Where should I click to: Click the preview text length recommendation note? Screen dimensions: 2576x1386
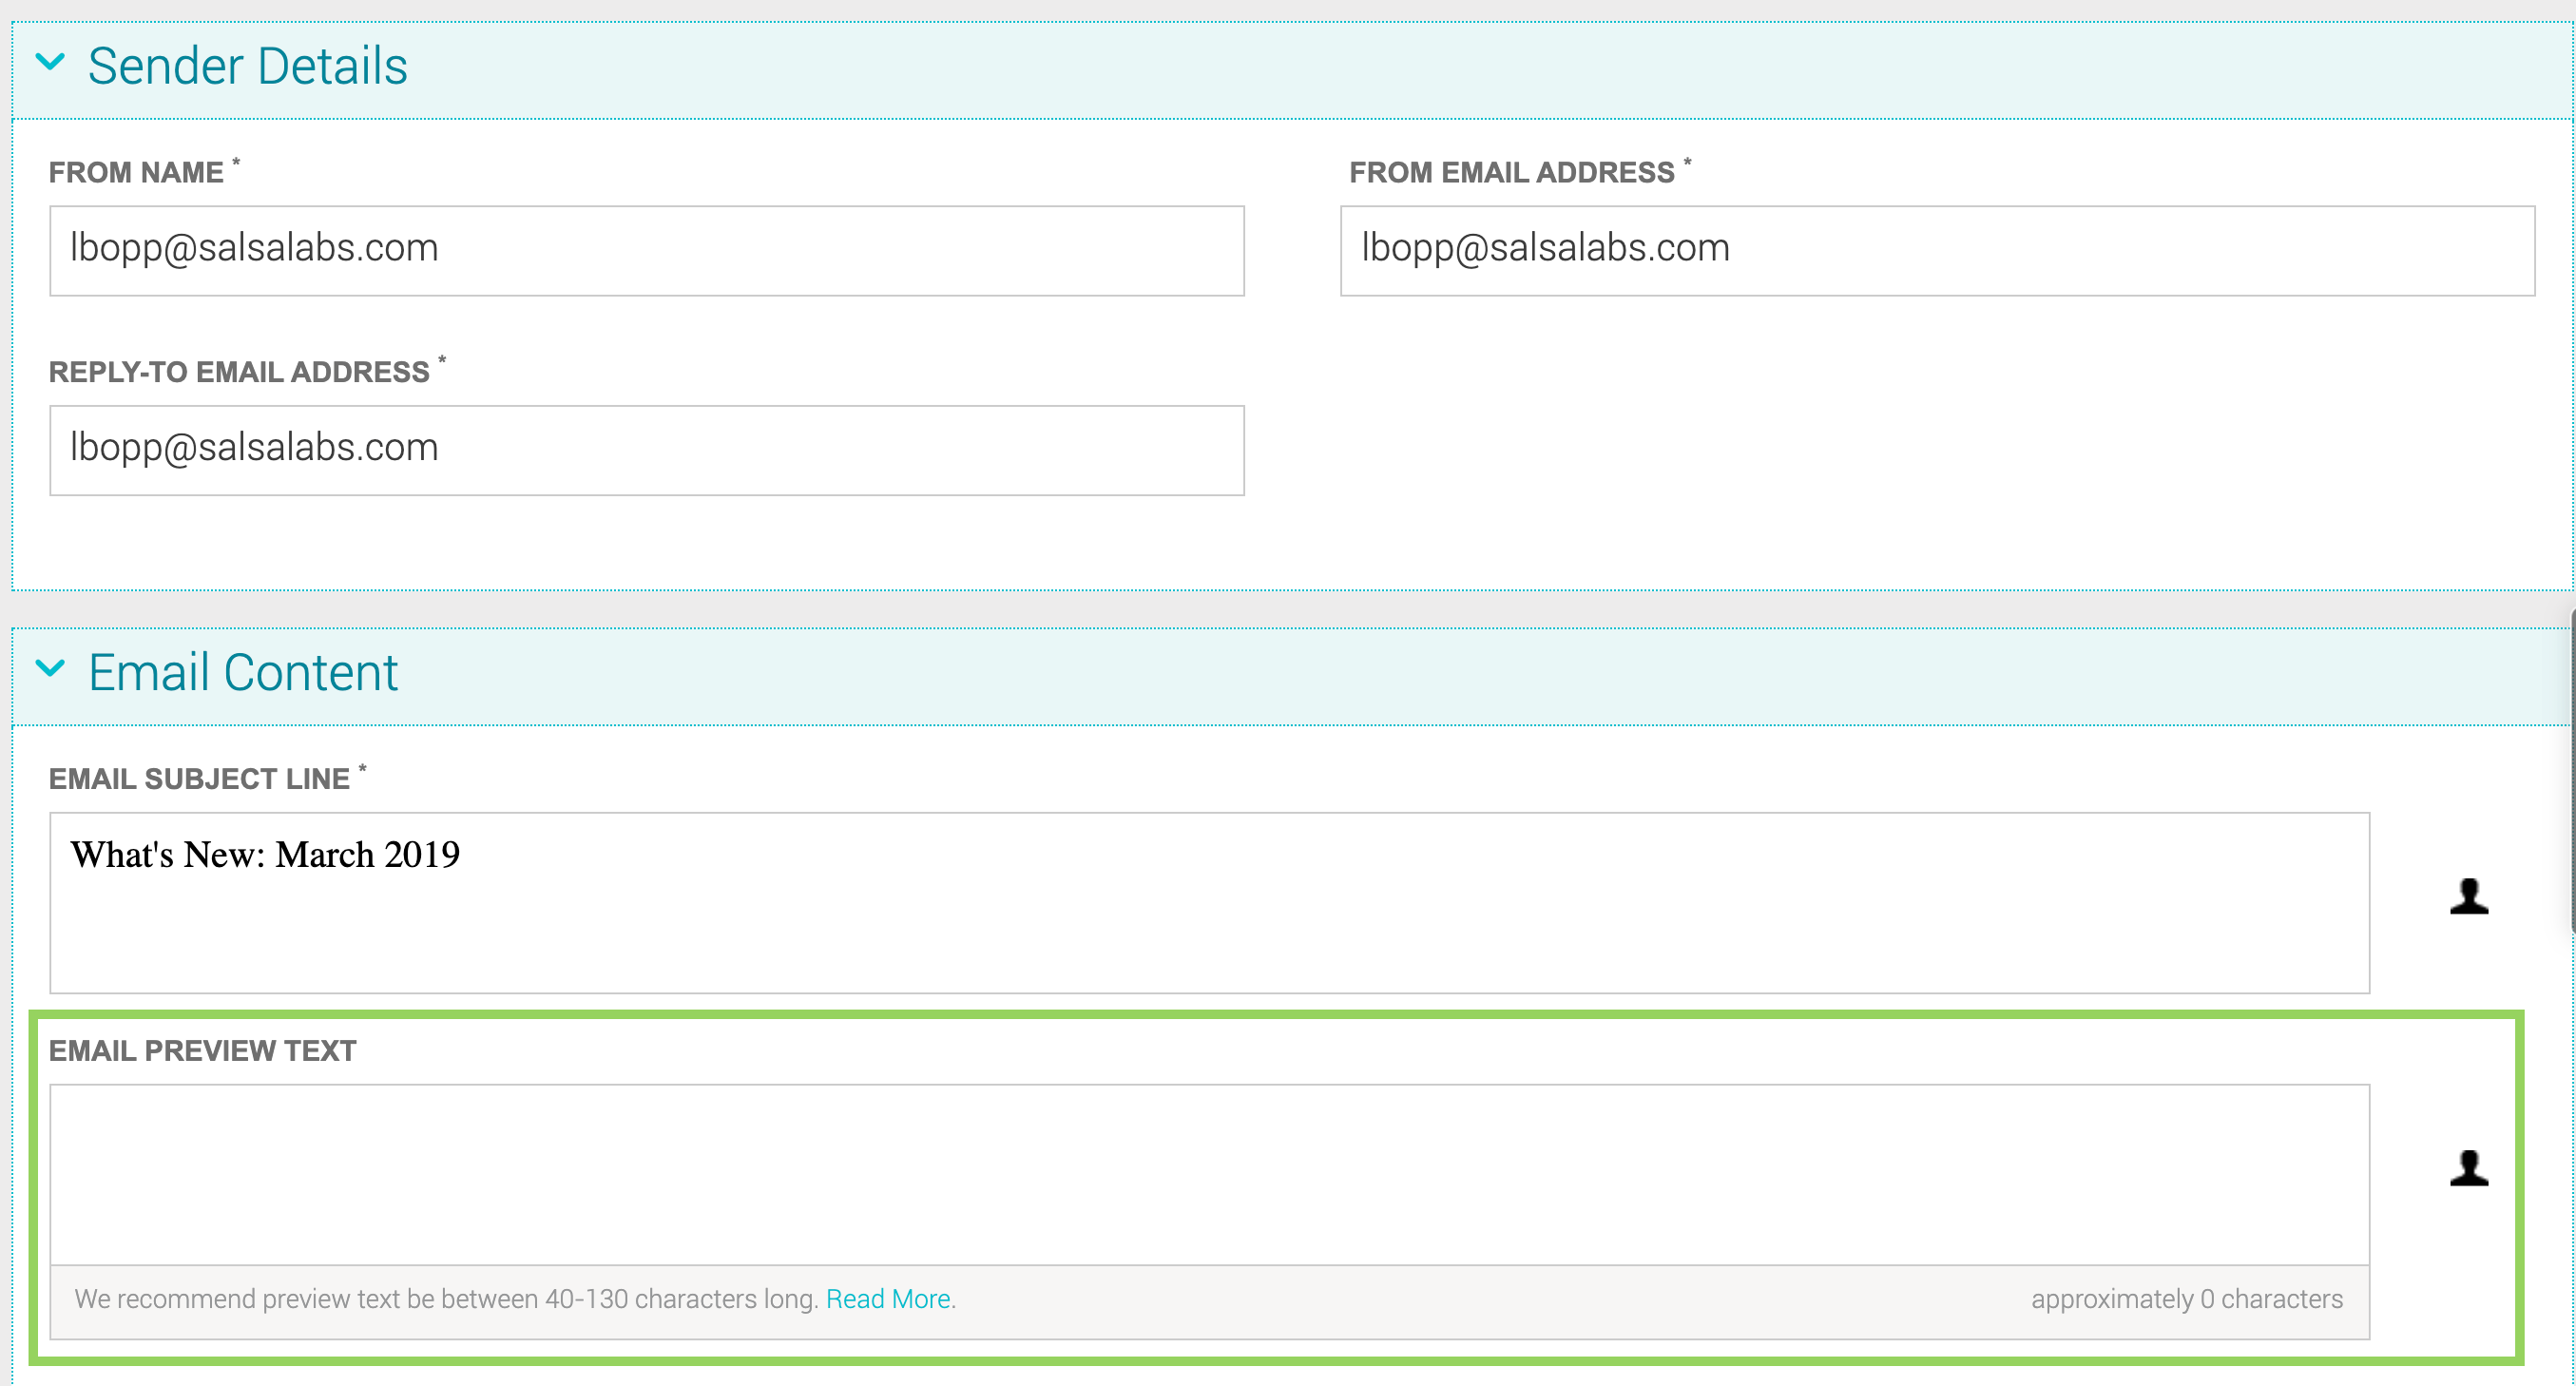click(446, 1298)
